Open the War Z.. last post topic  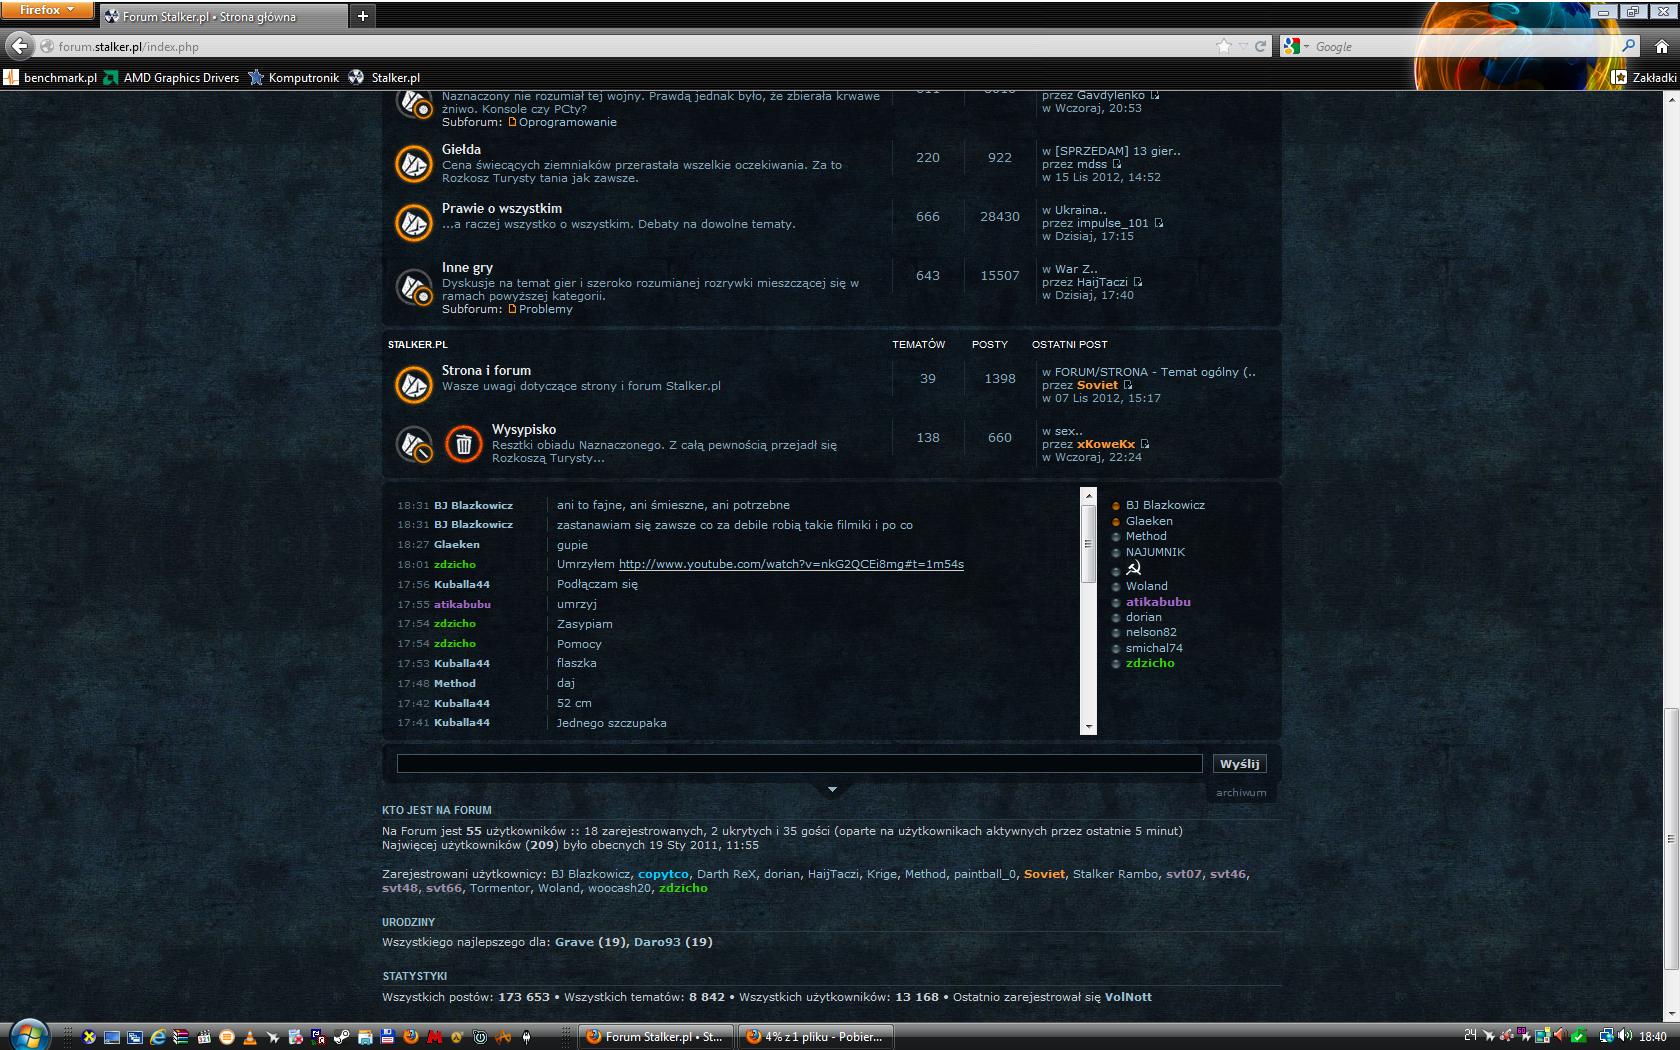[x=1076, y=269]
